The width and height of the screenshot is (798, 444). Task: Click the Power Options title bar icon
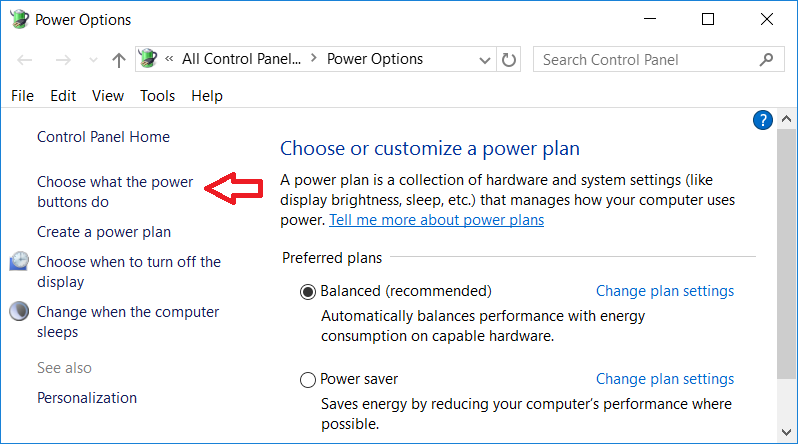(19, 19)
